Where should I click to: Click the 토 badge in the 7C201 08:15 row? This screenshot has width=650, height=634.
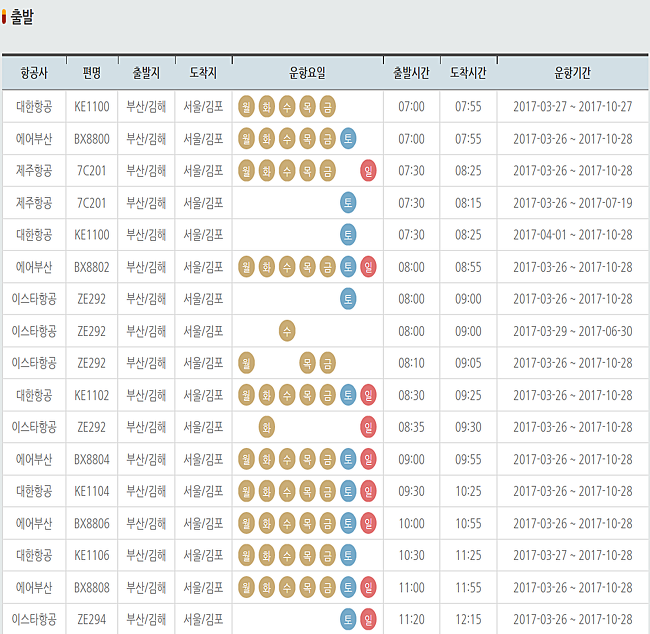[x=348, y=203]
